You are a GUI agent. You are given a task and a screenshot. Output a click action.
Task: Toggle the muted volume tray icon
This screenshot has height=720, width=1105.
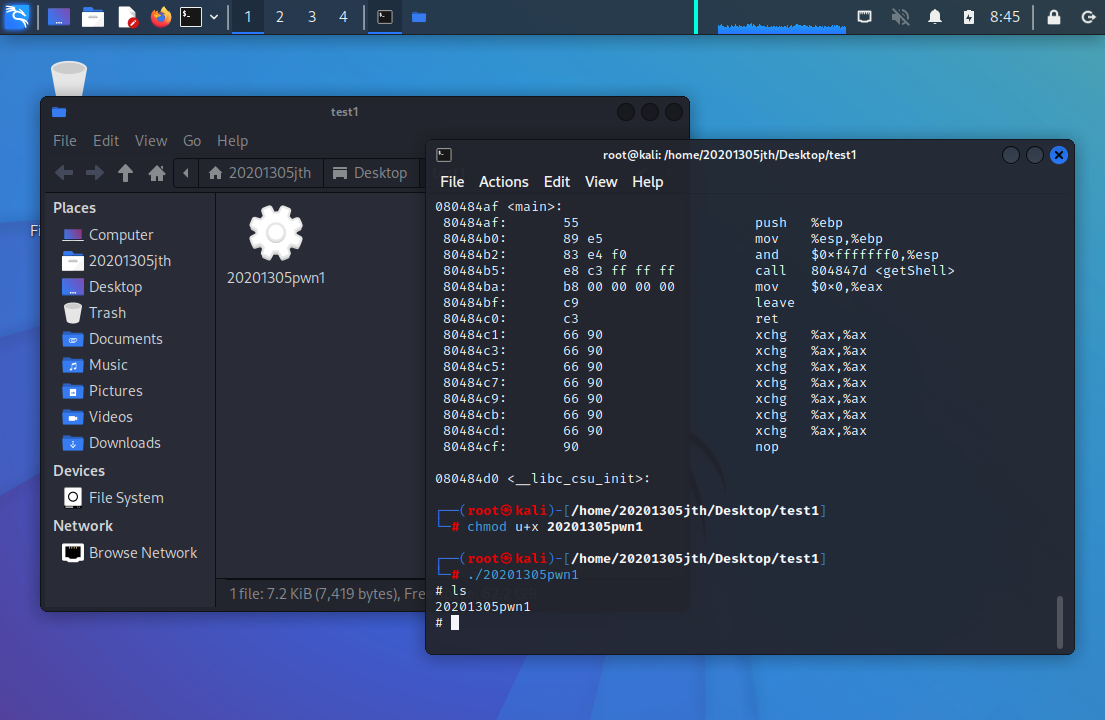click(x=900, y=17)
